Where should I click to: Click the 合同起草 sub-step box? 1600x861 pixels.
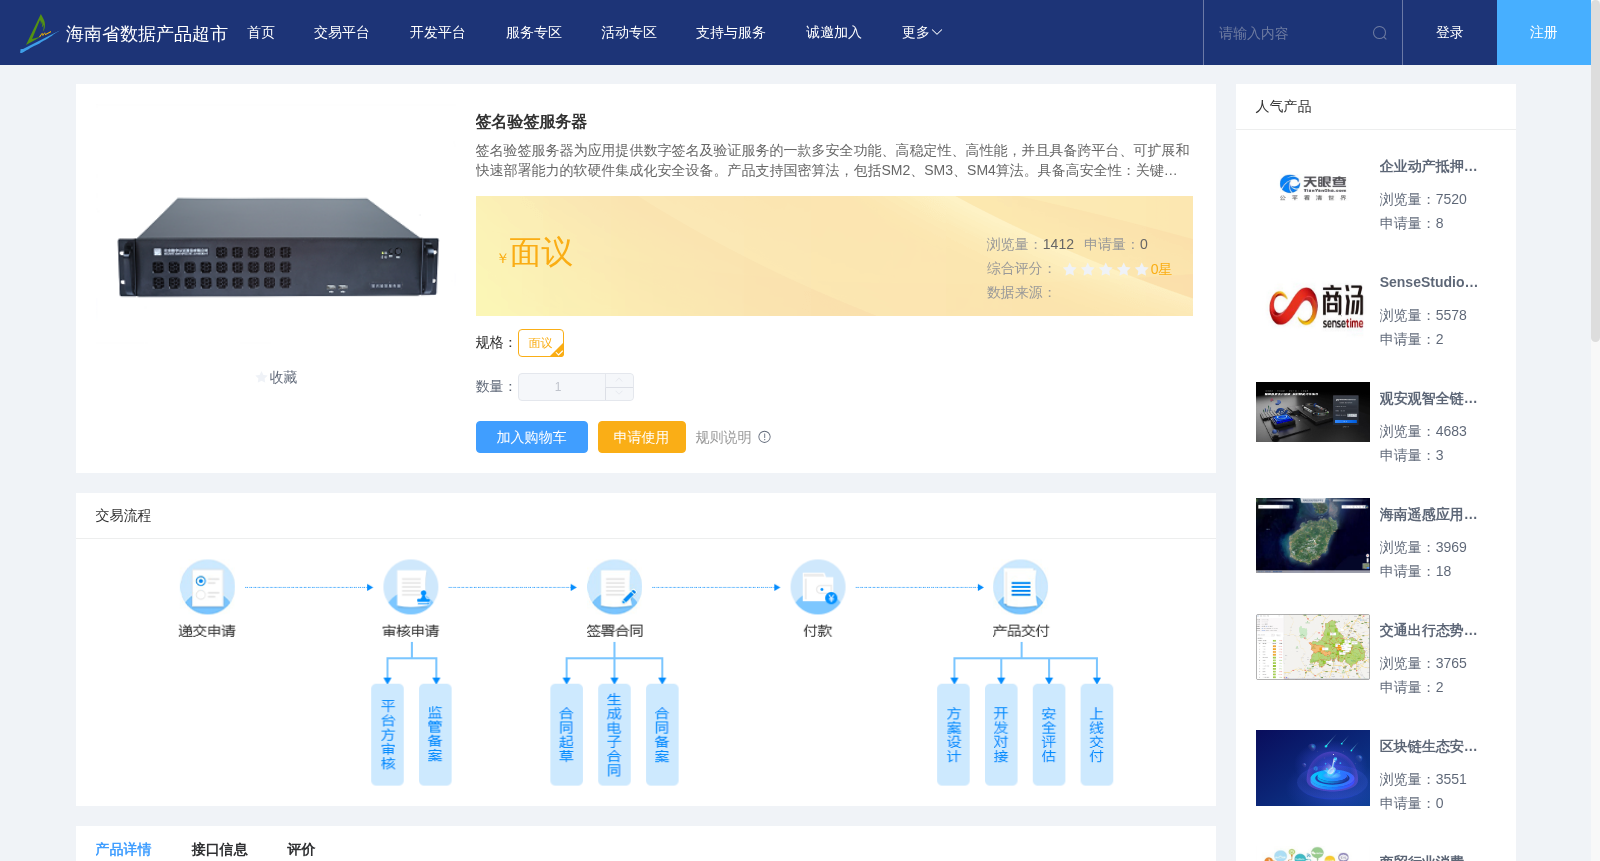pyautogui.click(x=566, y=735)
